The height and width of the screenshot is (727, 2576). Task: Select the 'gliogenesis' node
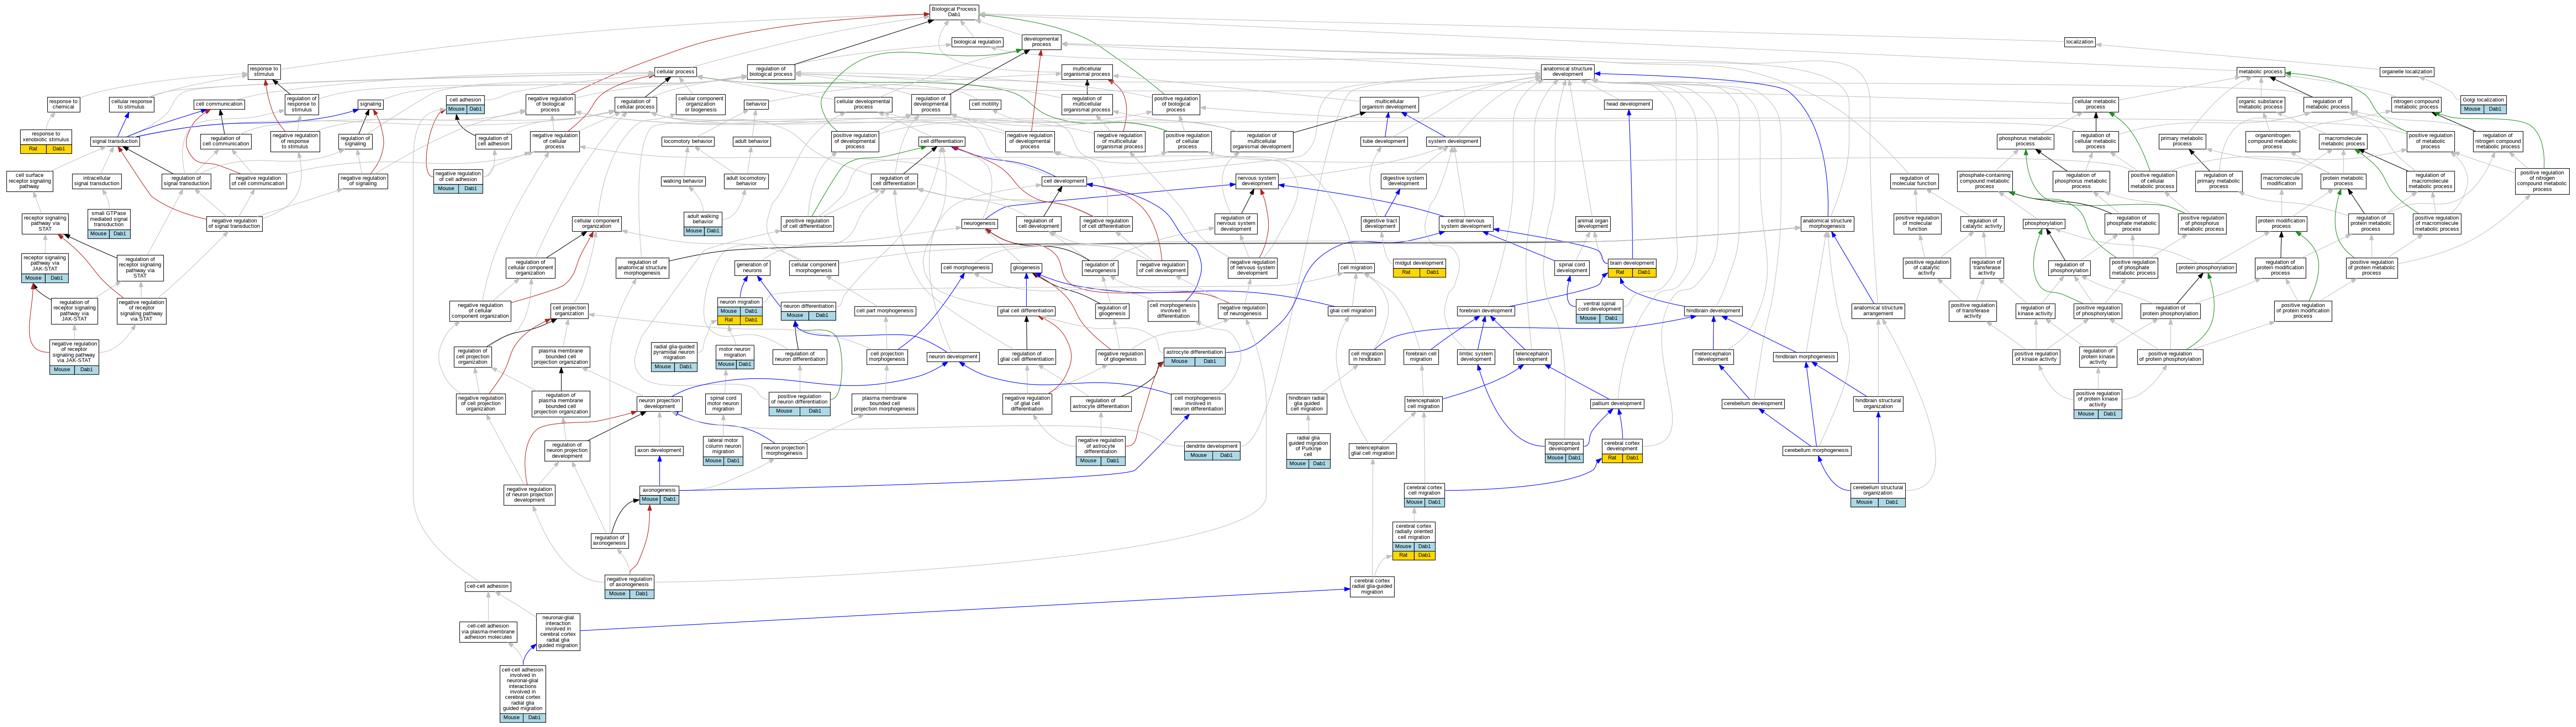[1026, 267]
